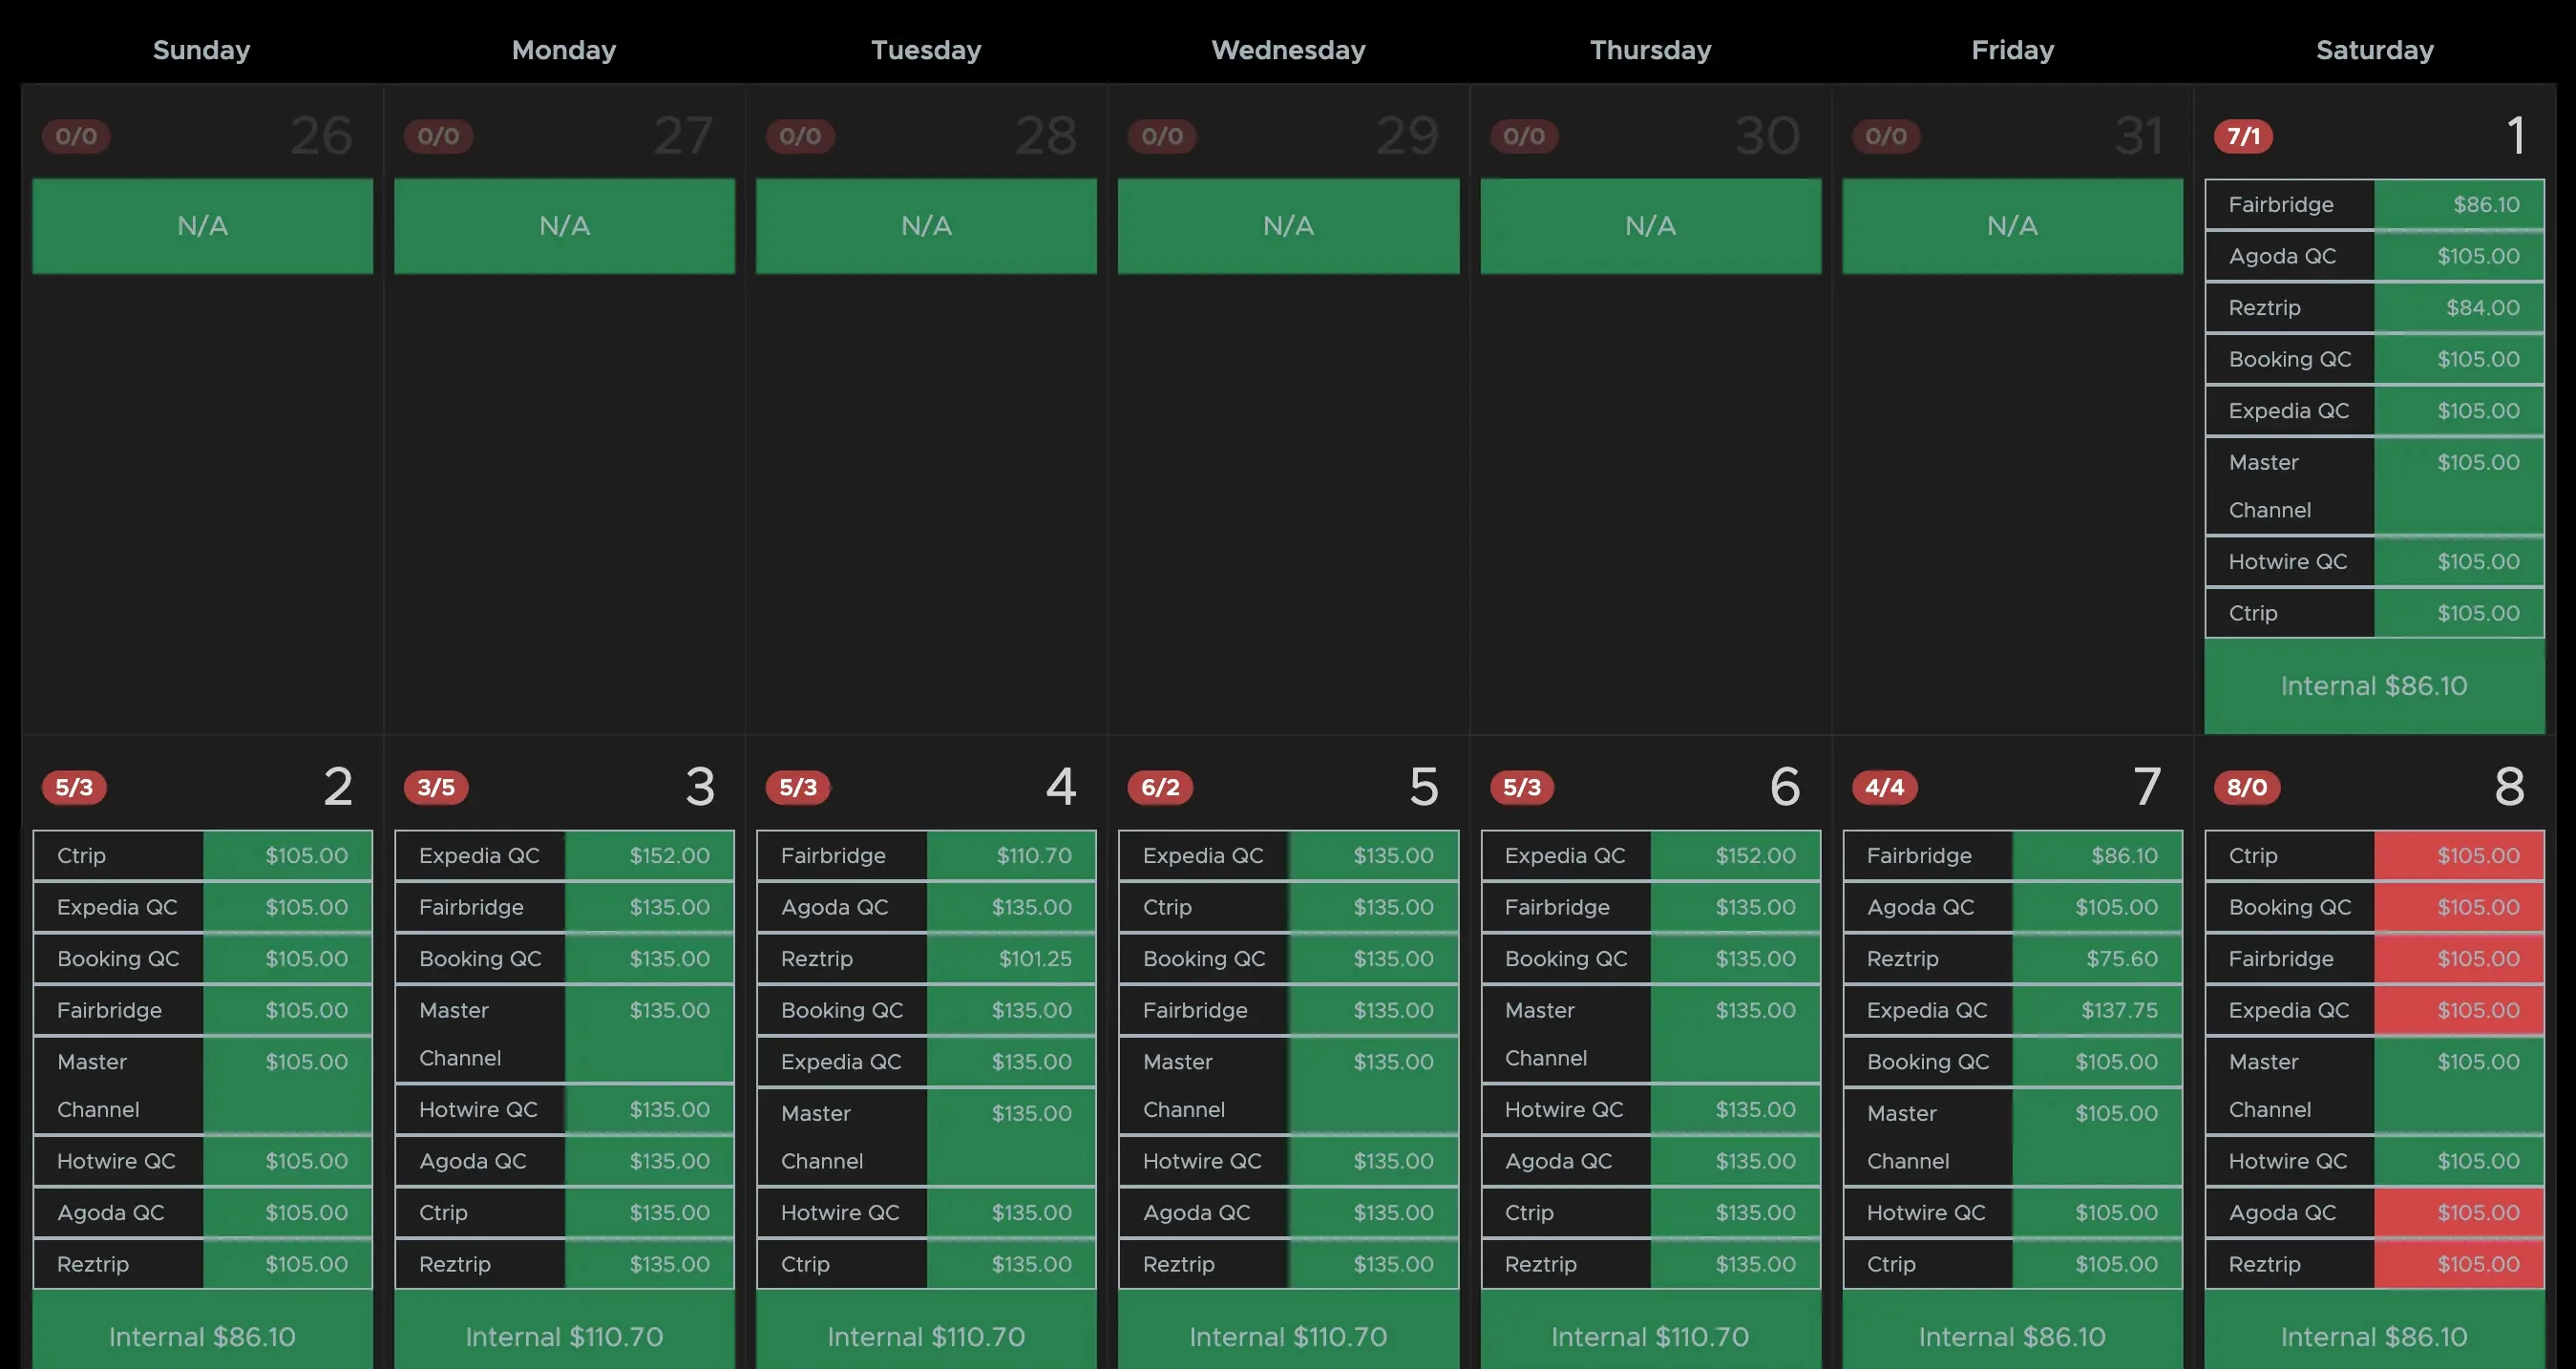2576x1369 pixels.
Task: Click Reztrip $84.00 on Saturday 1
Action: [2458, 308]
